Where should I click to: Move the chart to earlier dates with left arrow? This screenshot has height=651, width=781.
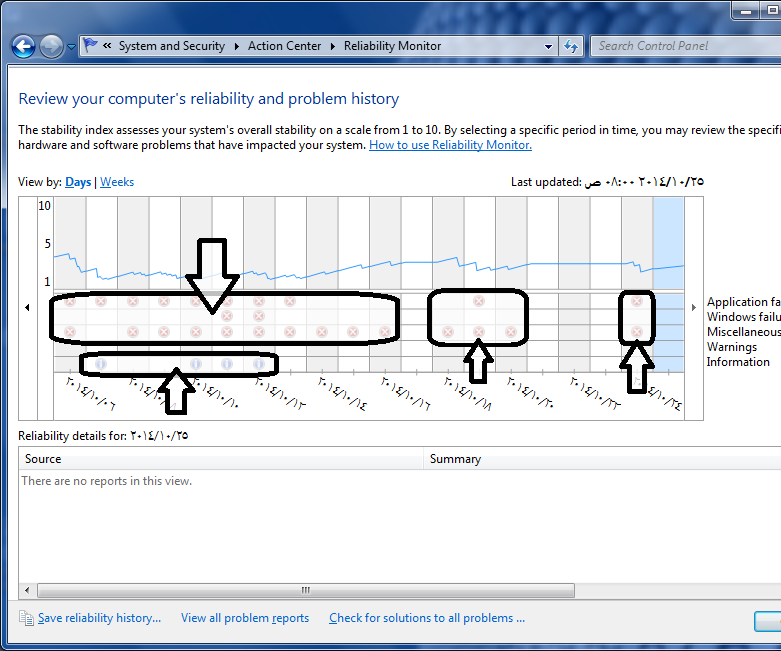coord(27,308)
